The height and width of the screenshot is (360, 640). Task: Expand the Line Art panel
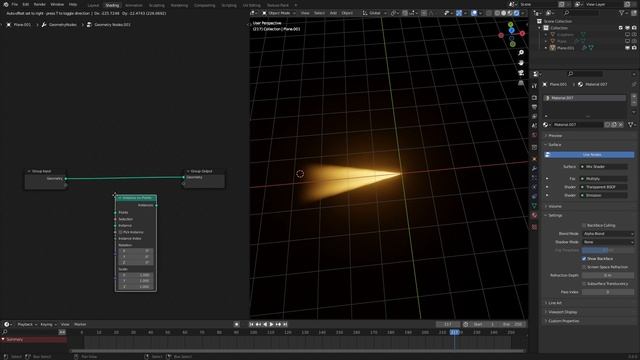[555, 303]
